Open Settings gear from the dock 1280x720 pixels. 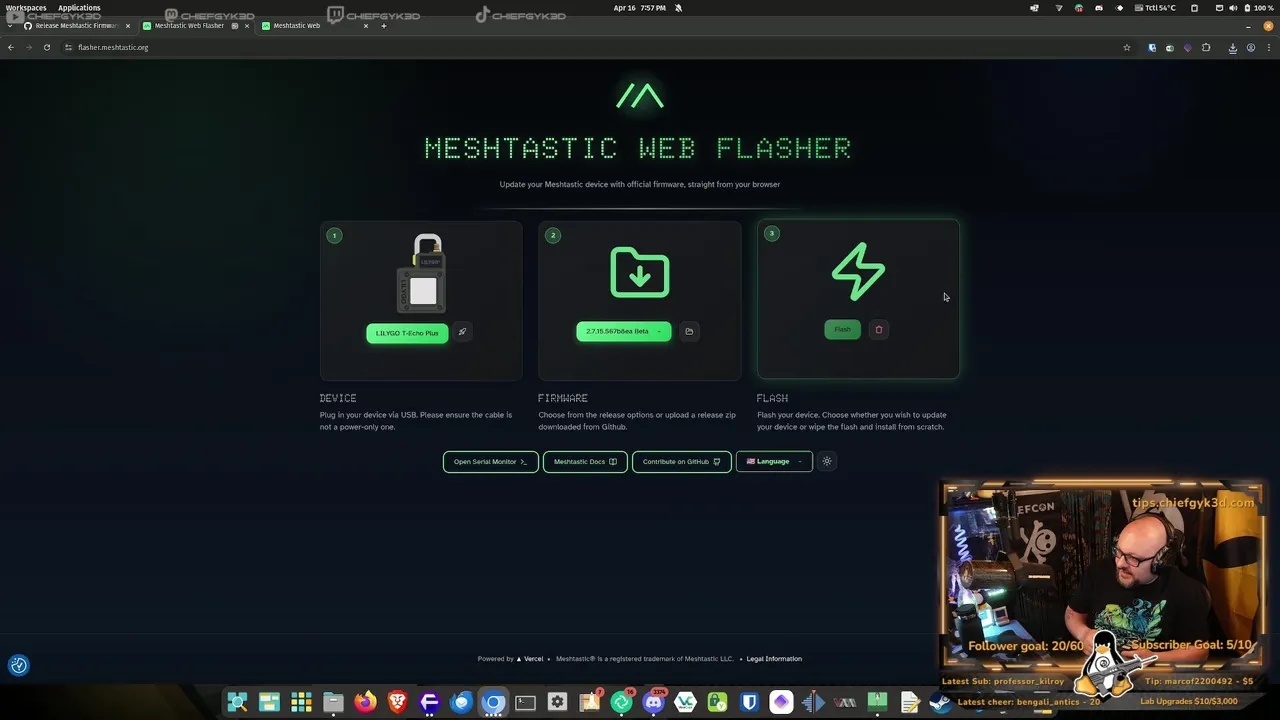557,703
